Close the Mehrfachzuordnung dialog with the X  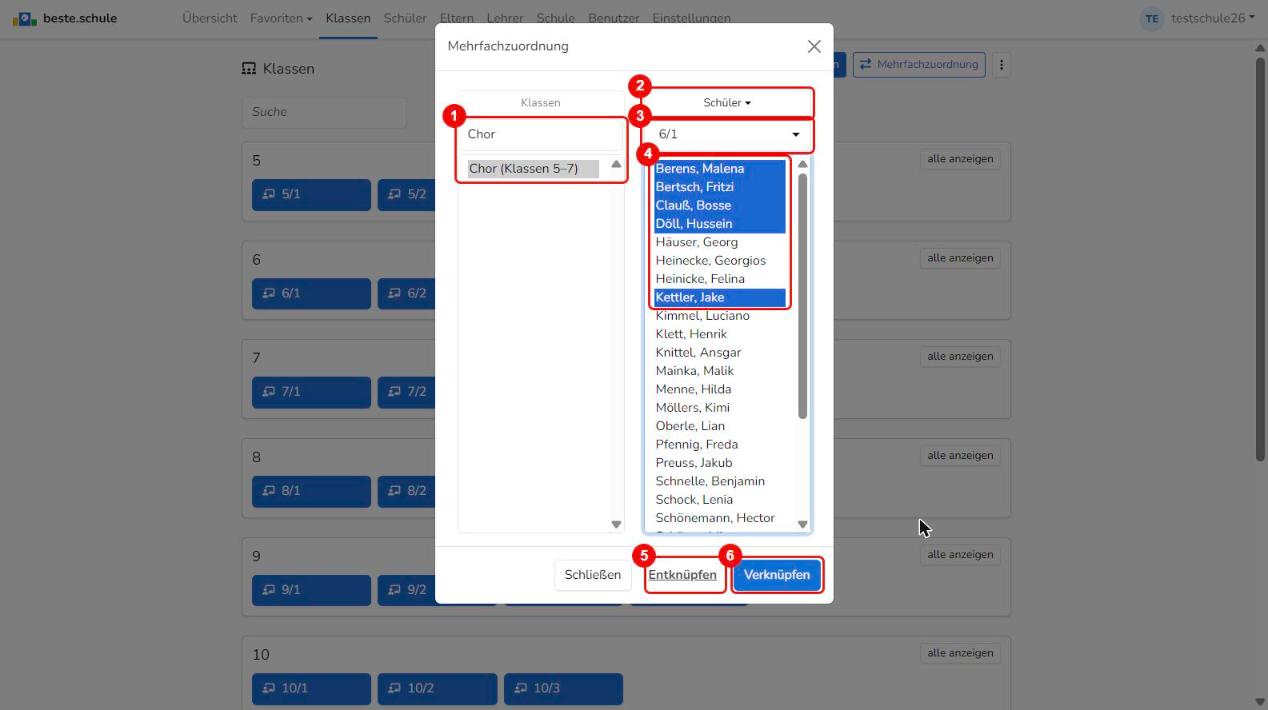814,47
